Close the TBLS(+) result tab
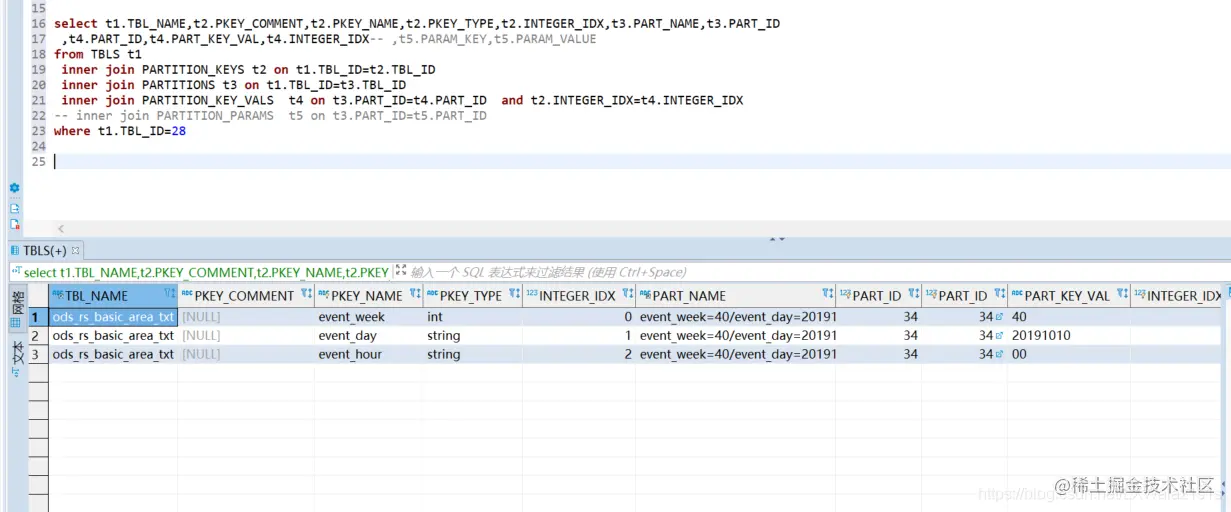Image resolution: width=1231 pixels, height=512 pixels. click(x=76, y=251)
